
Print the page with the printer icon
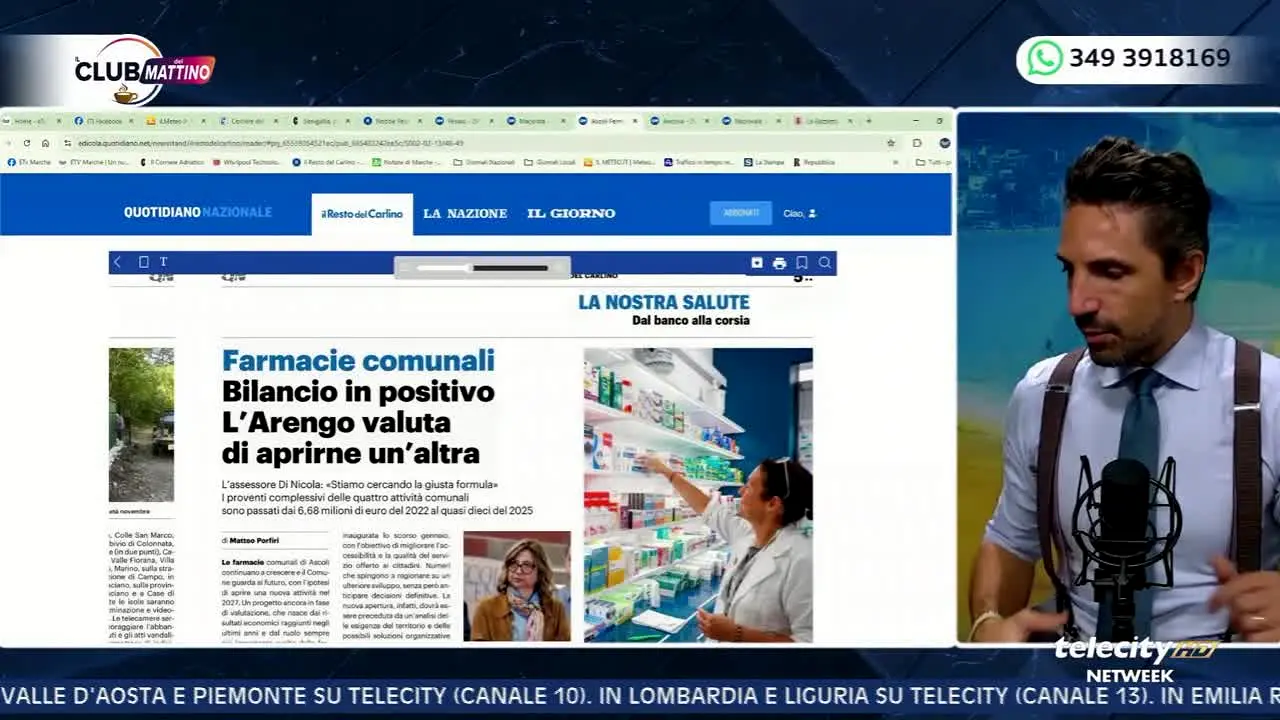point(779,263)
